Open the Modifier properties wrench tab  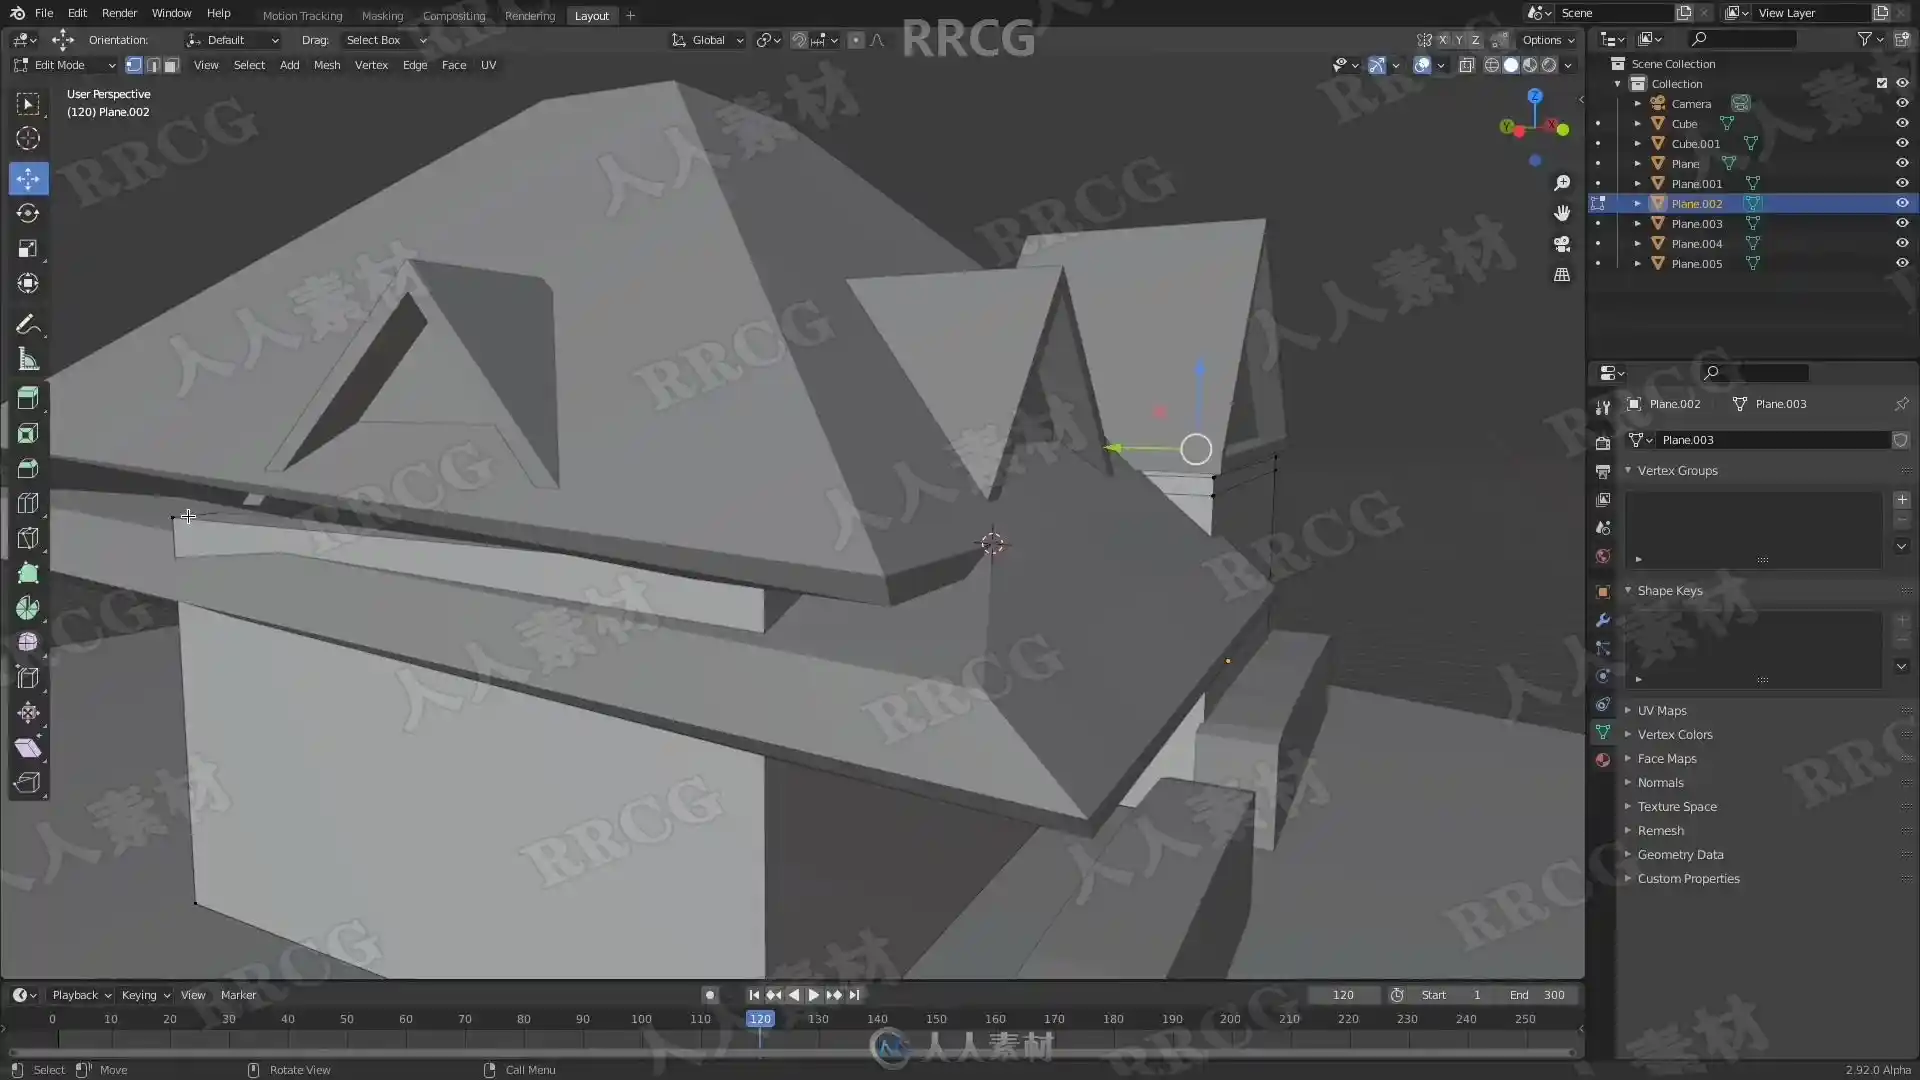[1603, 620]
